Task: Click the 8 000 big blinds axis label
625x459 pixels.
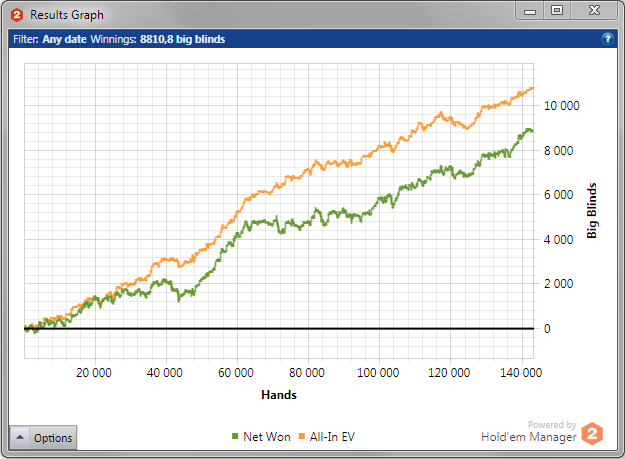Action: [x=558, y=151]
